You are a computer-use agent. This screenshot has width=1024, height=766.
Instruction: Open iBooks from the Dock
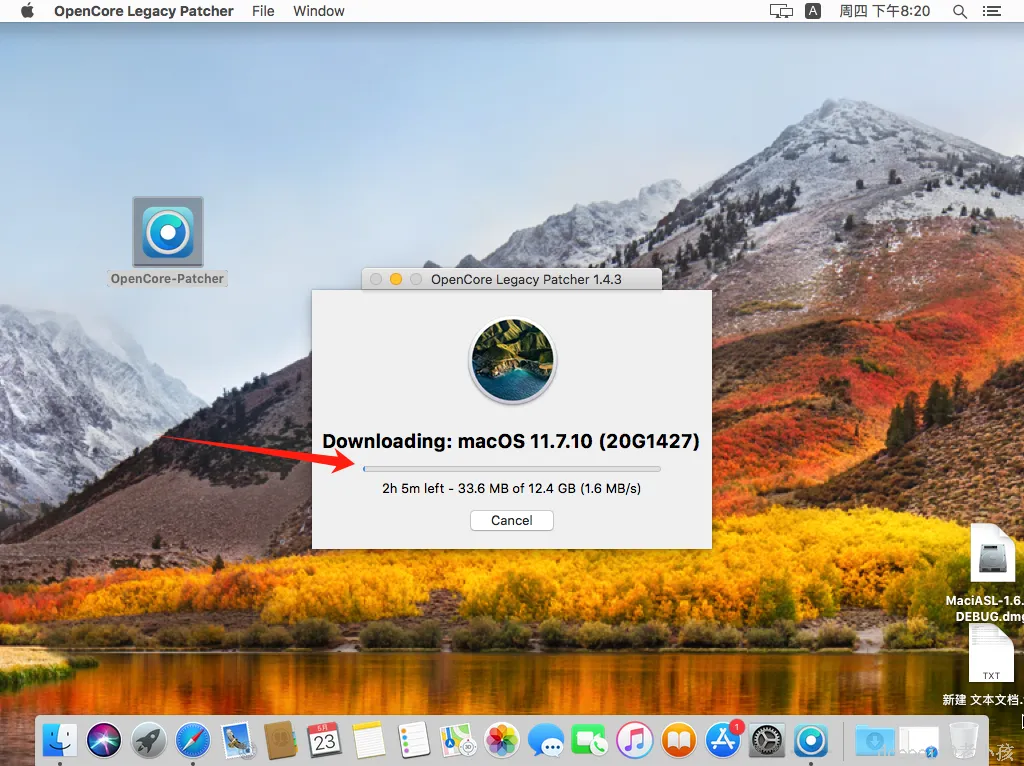(679, 741)
